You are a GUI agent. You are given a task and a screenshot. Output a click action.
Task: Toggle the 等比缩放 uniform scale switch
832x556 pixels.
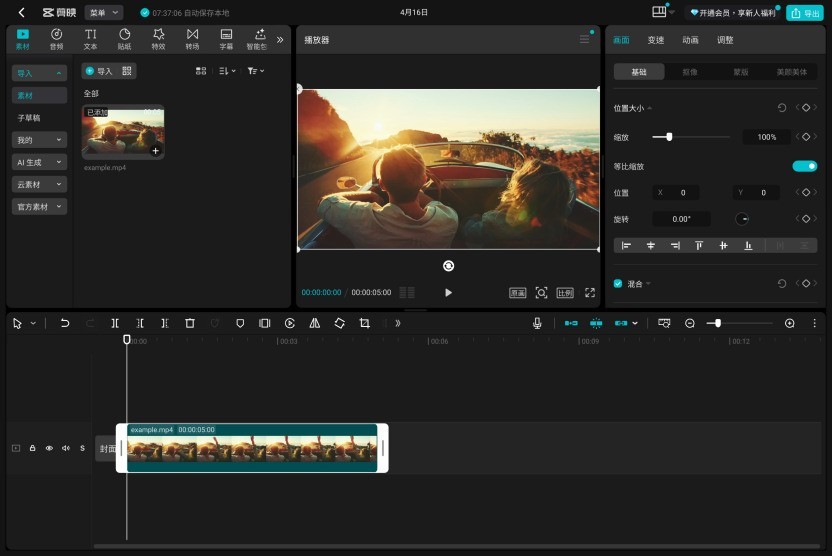click(804, 166)
